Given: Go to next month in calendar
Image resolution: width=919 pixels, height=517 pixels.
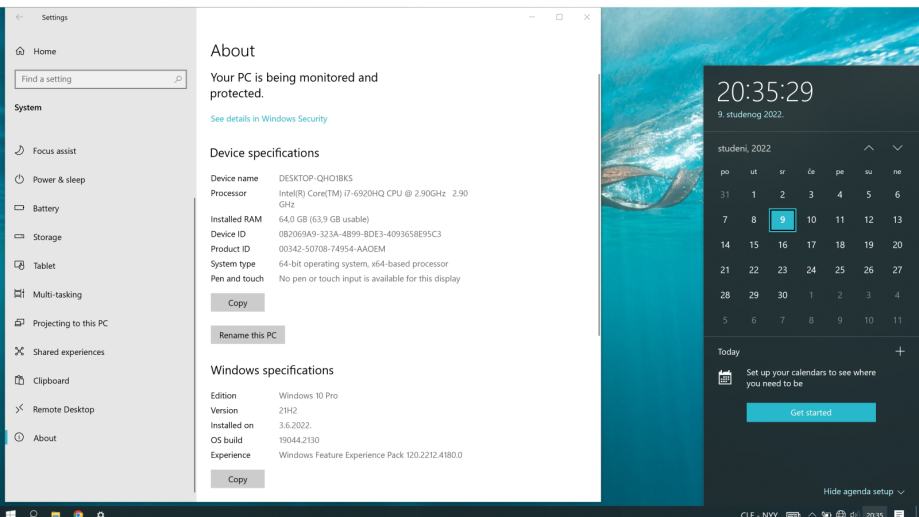Looking at the screenshot, I should pos(897,148).
